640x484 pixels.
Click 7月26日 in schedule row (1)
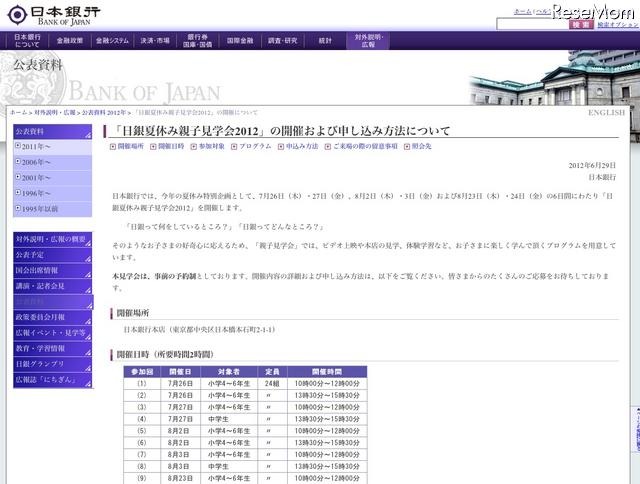(180, 384)
